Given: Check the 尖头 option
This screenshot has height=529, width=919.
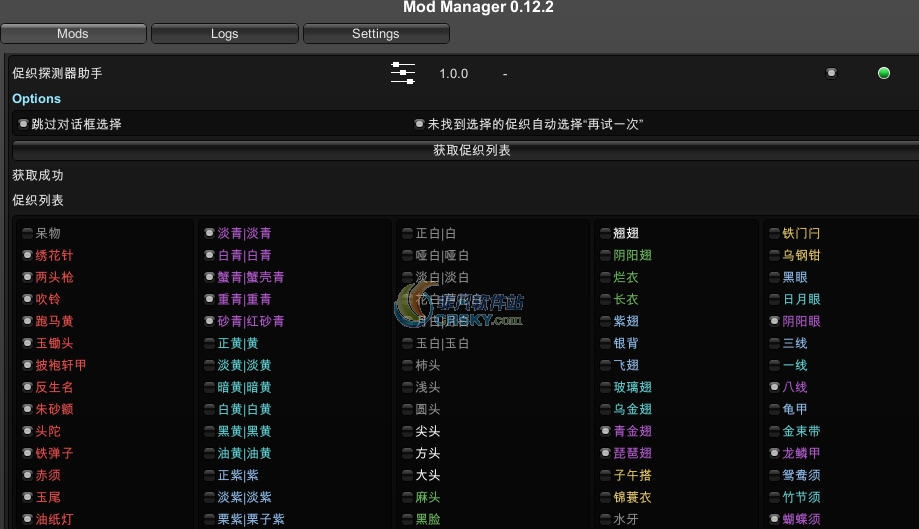Looking at the screenshot, I should coord(407,431).
